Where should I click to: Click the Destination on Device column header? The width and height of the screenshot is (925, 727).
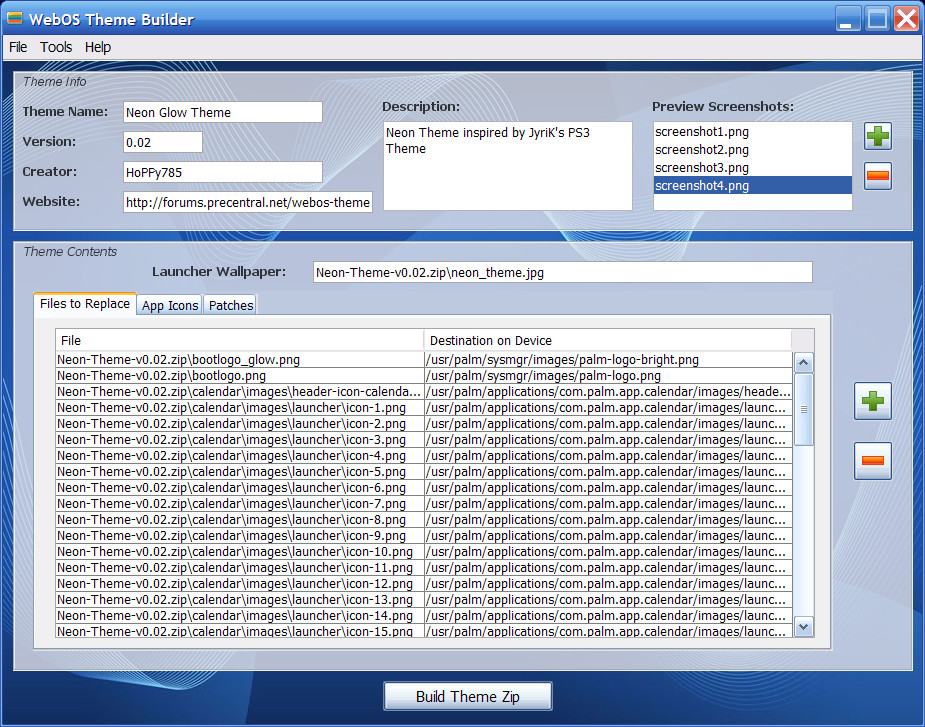pos(607,340)
